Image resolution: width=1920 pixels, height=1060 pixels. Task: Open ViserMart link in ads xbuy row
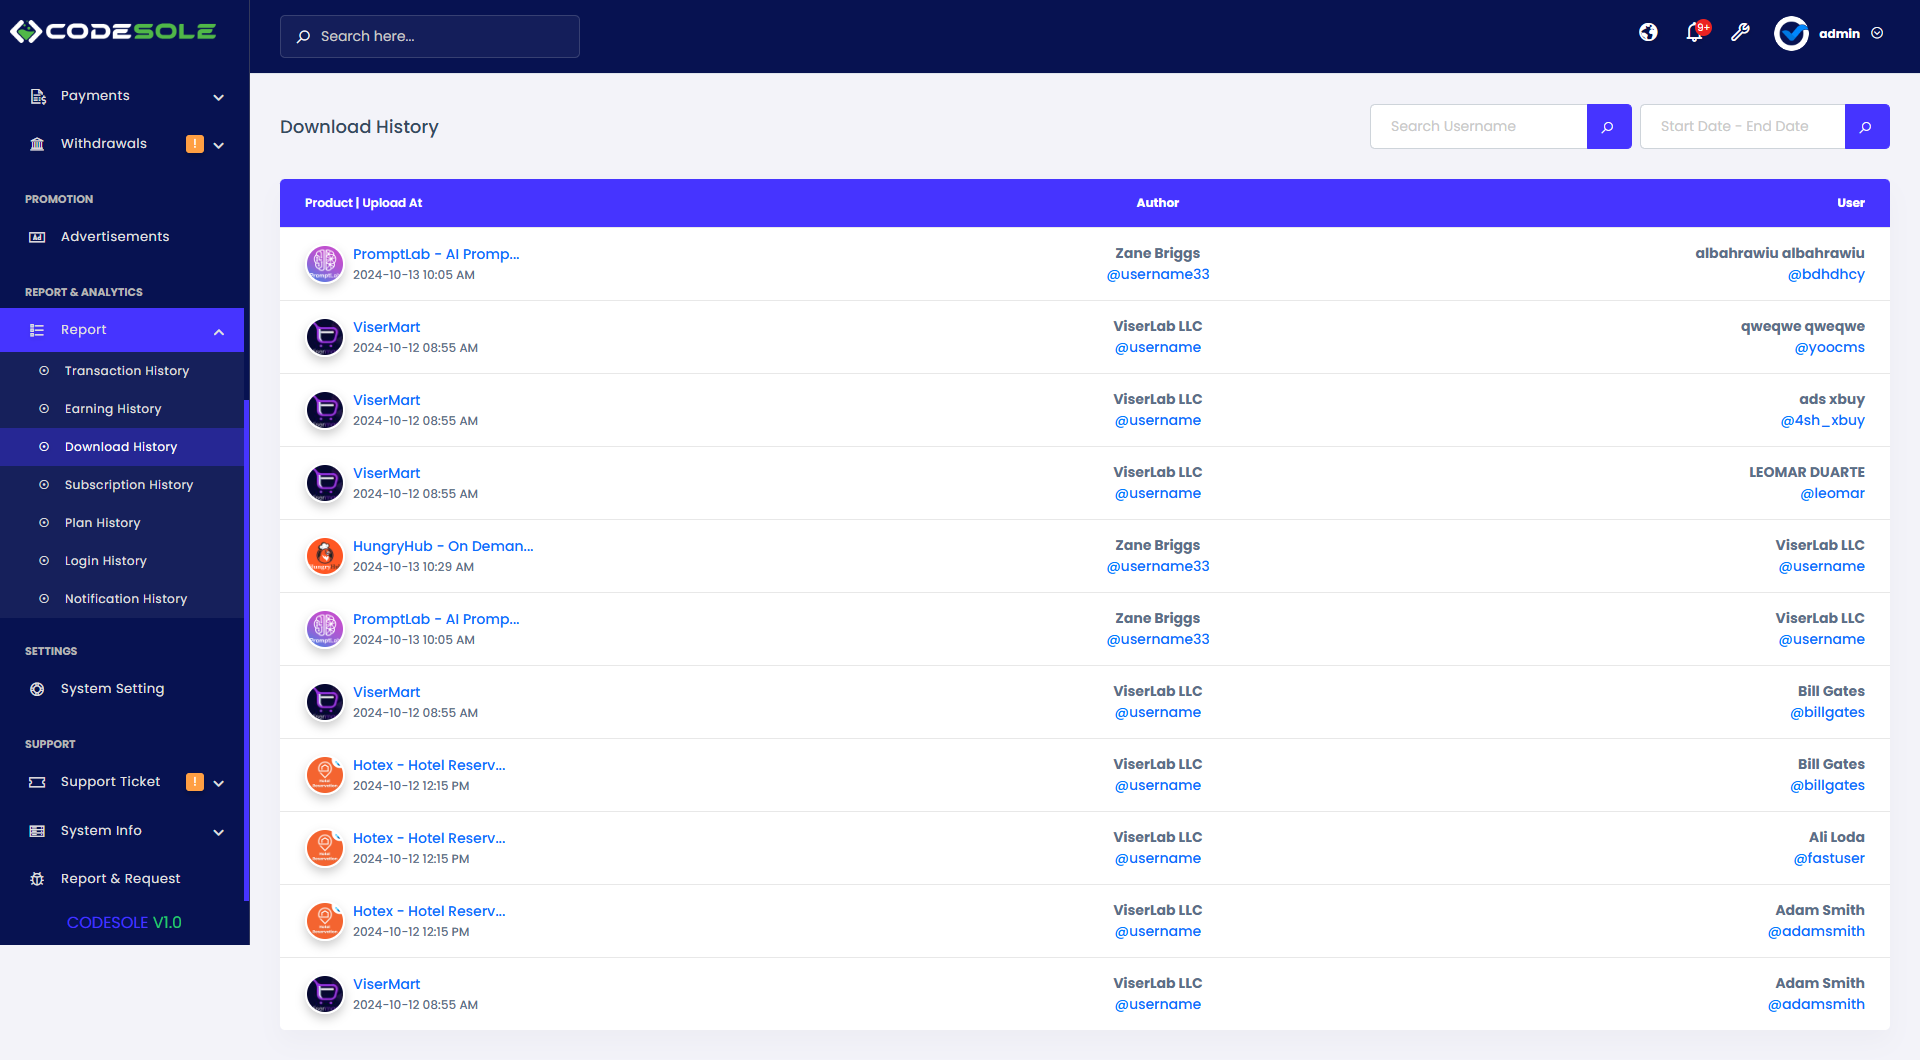386,400
